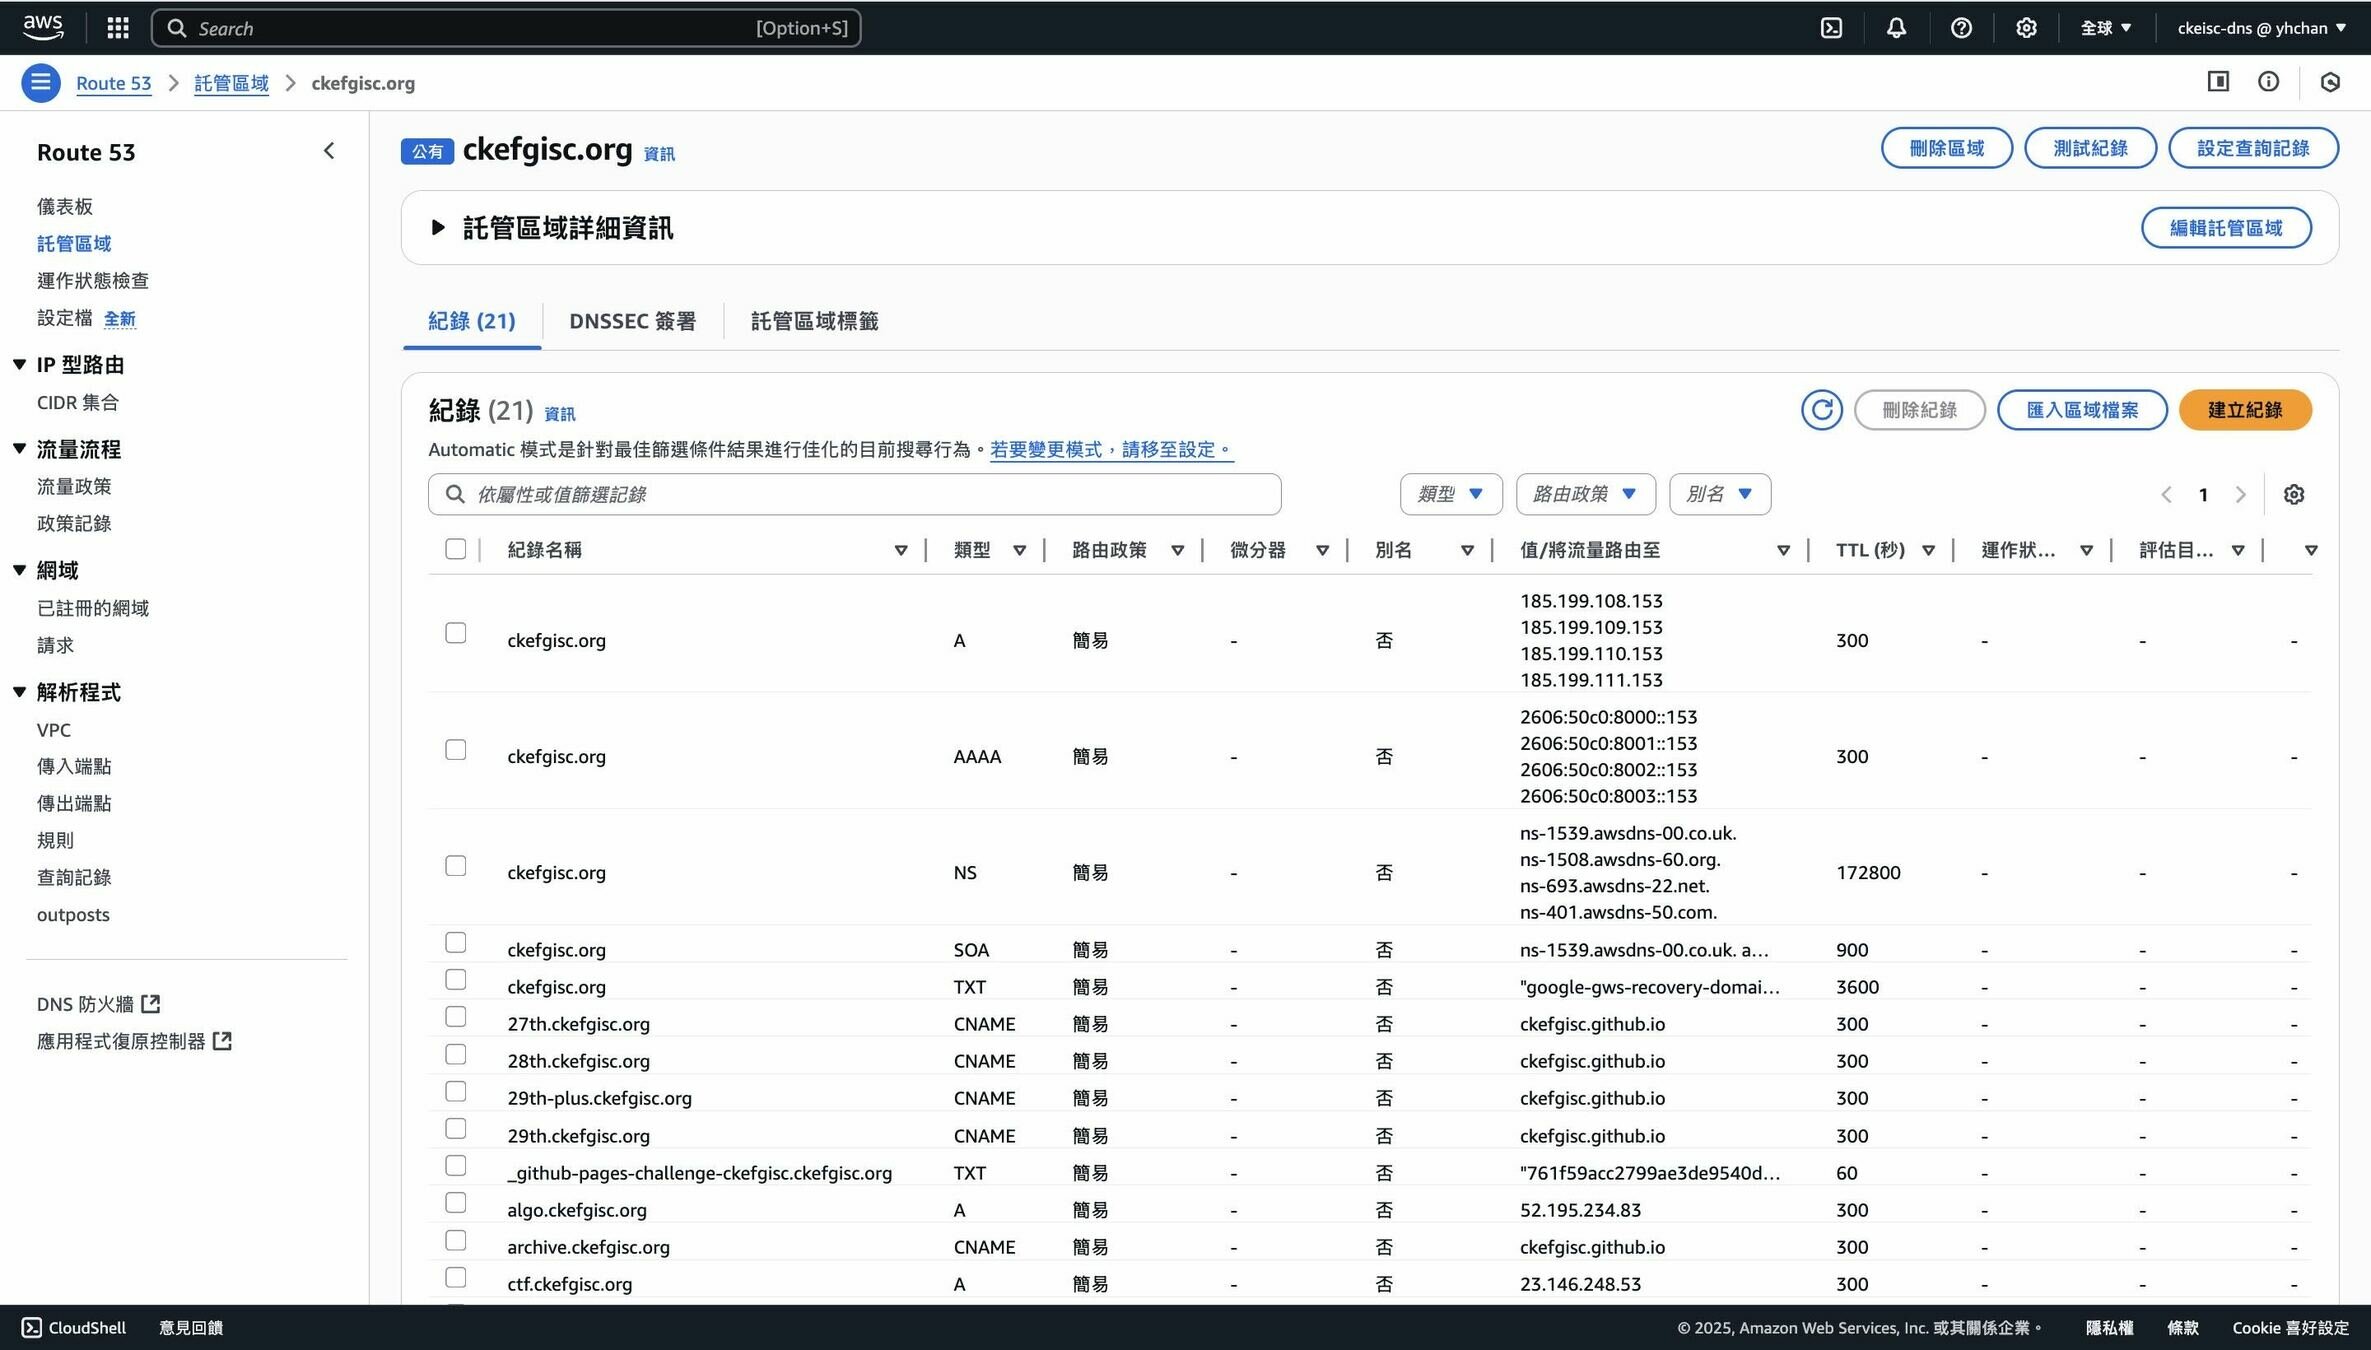
Task: Toggle the blue hamburger navigation menu
Action: point(41,83)
